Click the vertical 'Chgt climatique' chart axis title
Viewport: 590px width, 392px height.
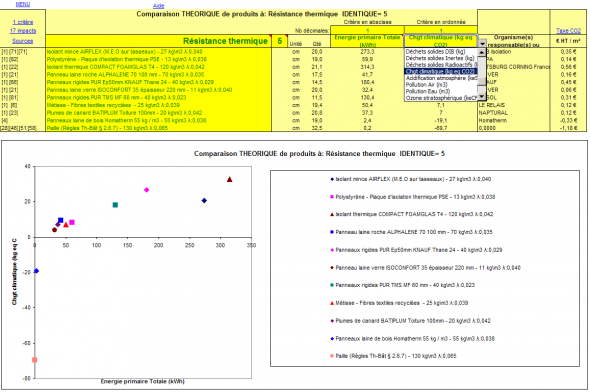point(14,272)
